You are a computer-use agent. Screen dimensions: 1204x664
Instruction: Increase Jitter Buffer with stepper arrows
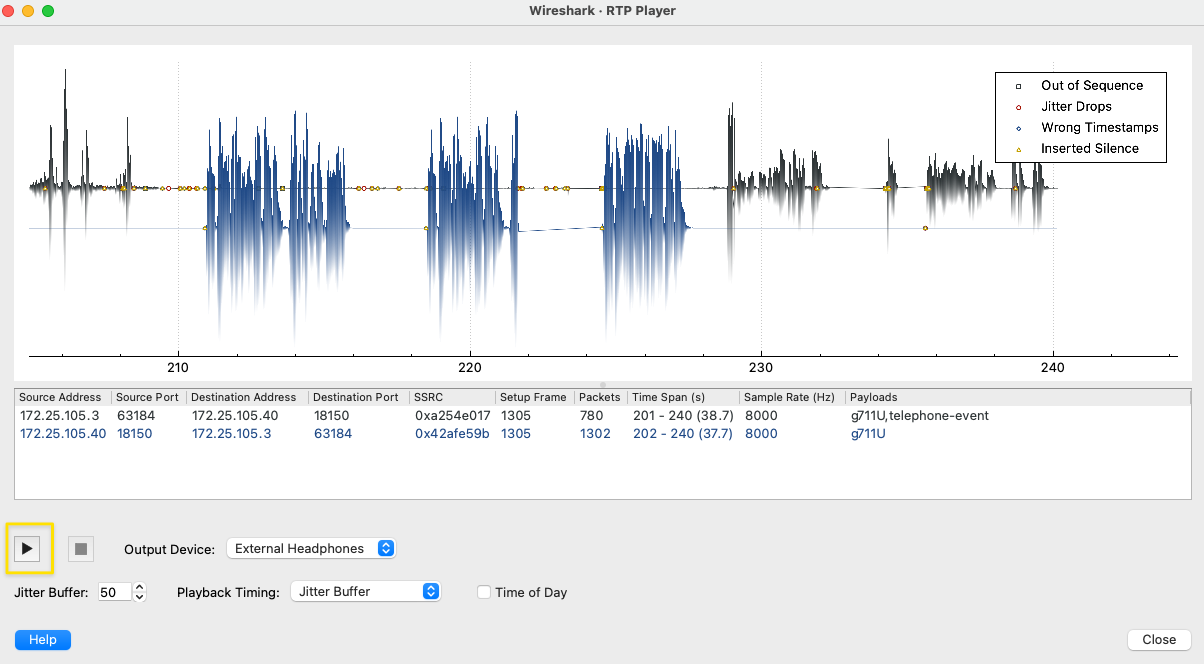click(x=139, y=587)
